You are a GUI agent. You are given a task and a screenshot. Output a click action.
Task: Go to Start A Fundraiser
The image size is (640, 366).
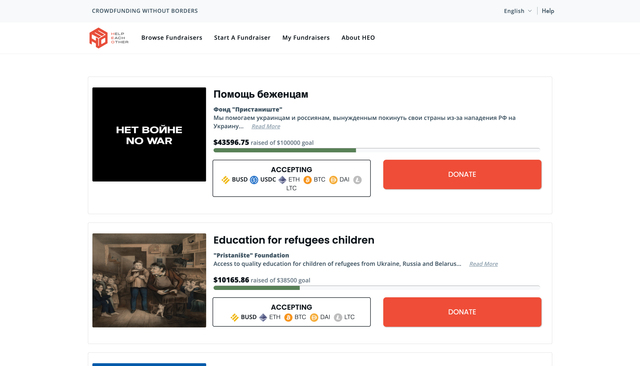(242, 38)
